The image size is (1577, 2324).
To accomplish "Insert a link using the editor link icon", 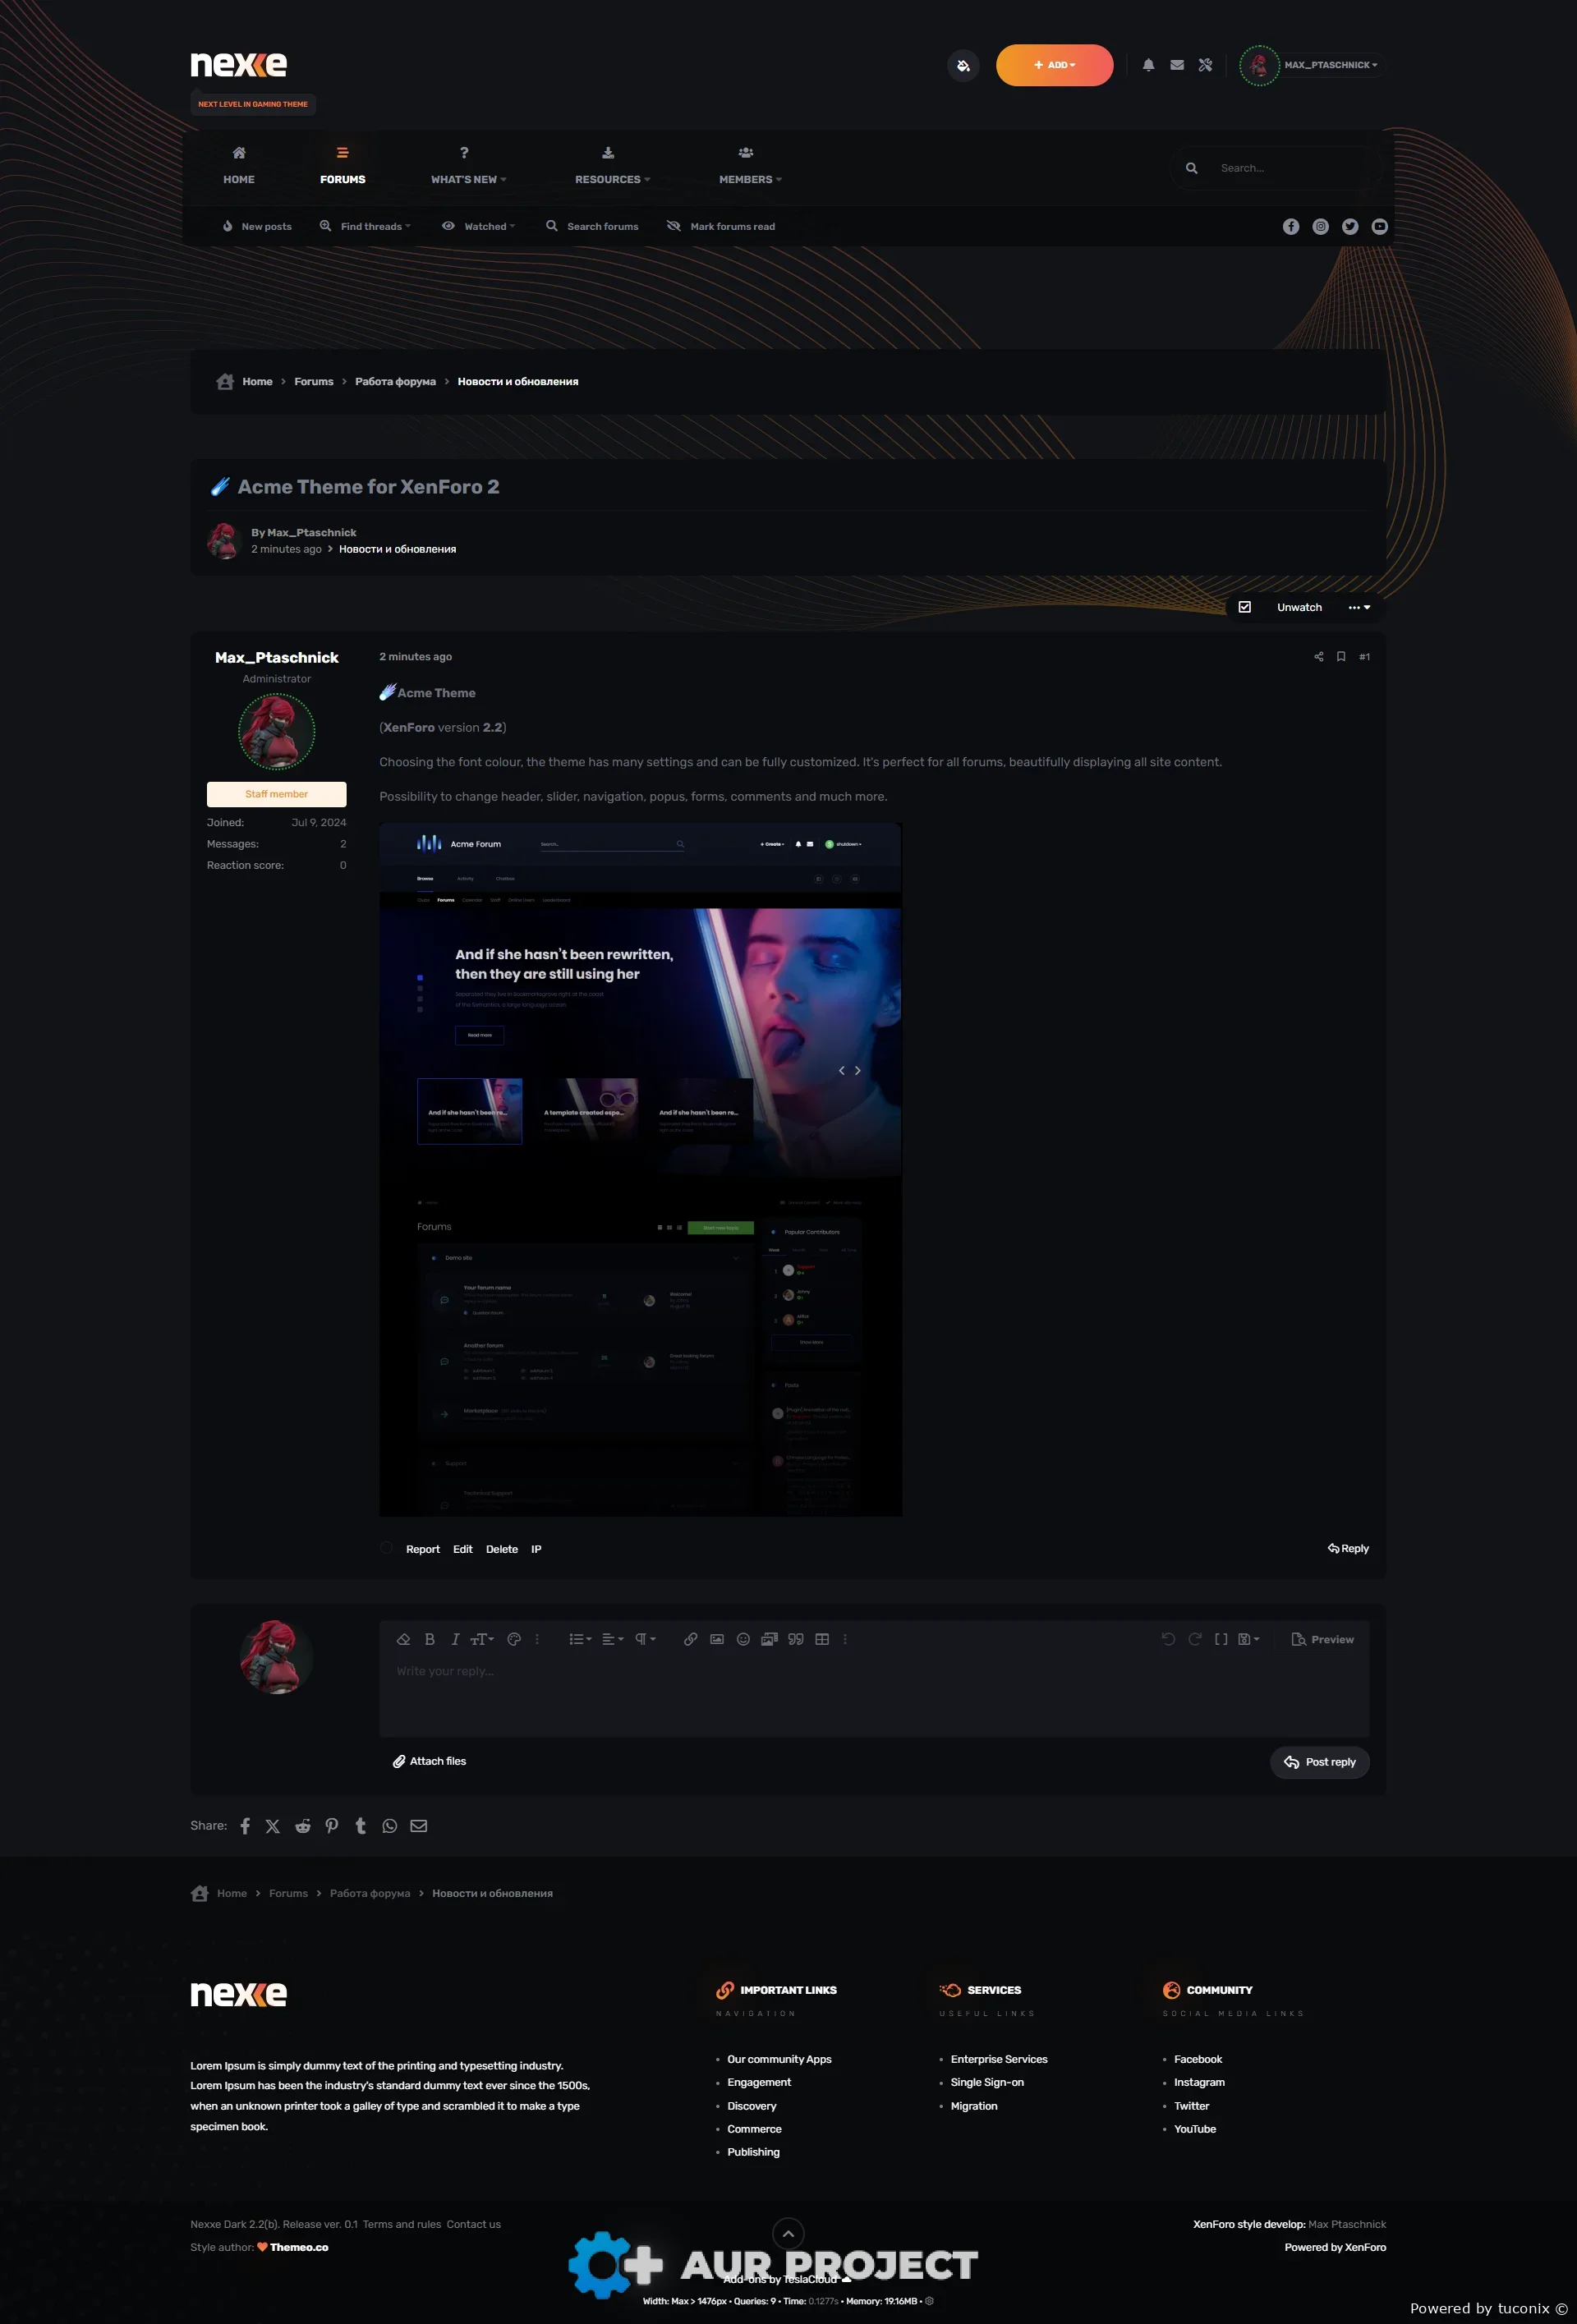I will 690,1639.
